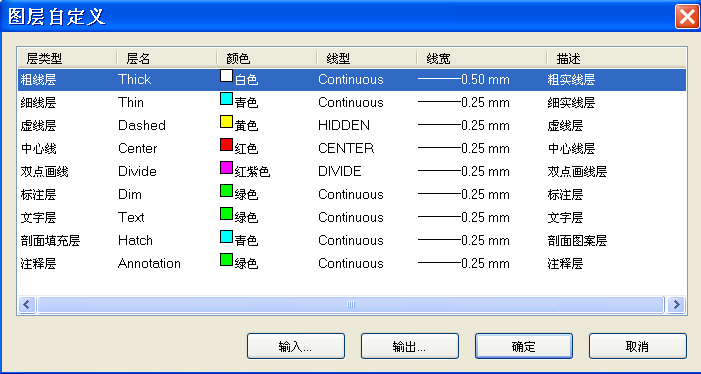Click the magenta swatch of Divide layer
701x374 pixels.
pos(226,168)
